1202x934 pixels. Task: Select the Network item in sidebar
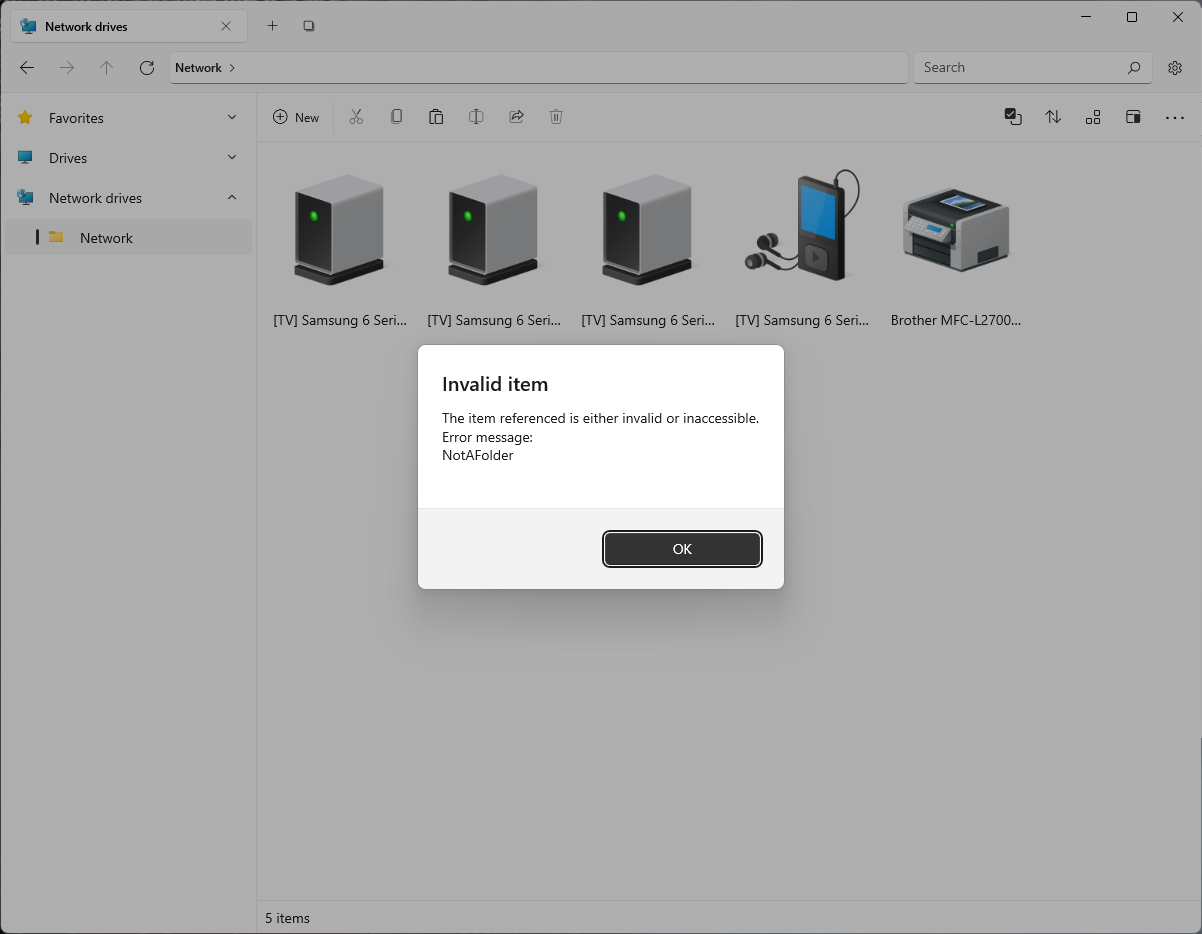coord(128,238)
